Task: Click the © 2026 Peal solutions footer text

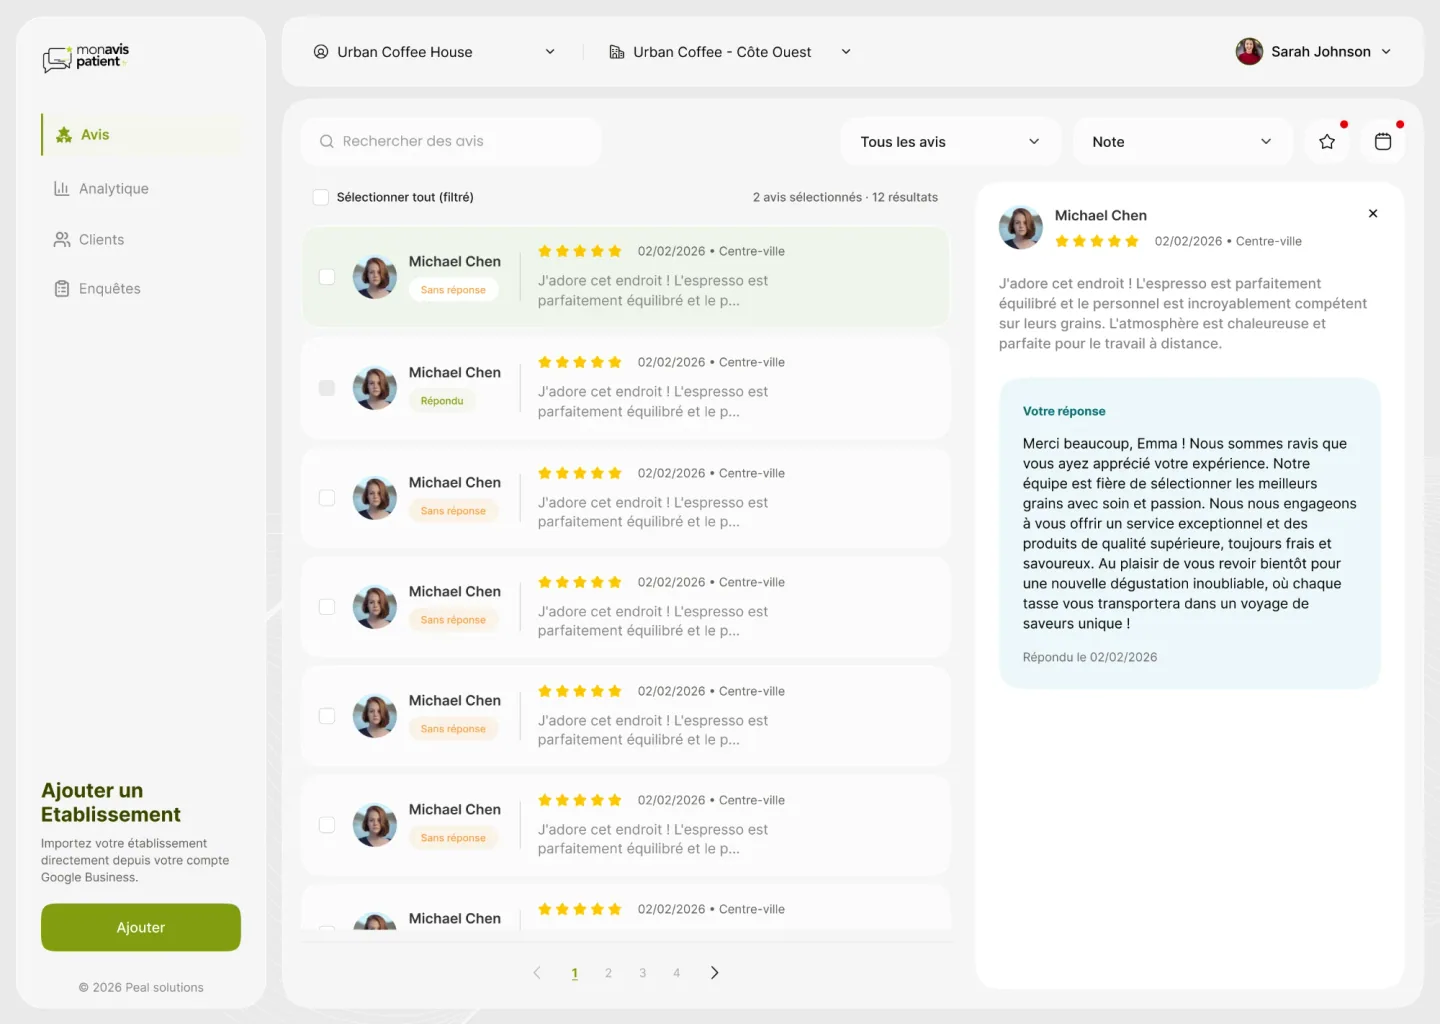Action: coord(141,987)
